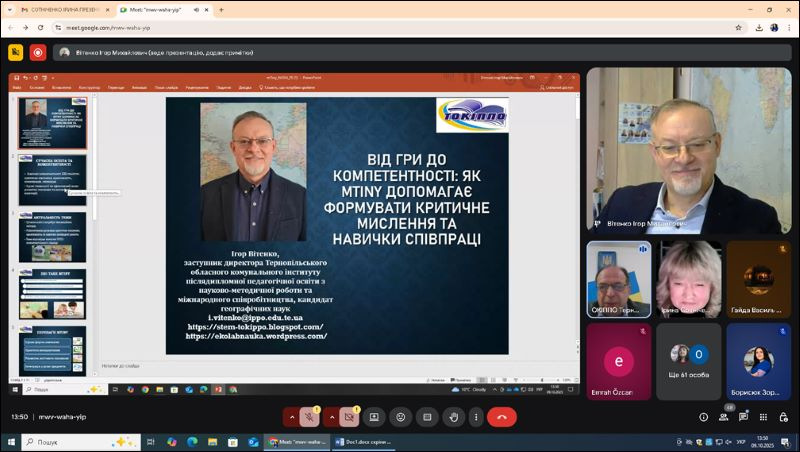Unmute the microphone
The height and width of the screenshot is (452, 800).
(x=309, y=417)
